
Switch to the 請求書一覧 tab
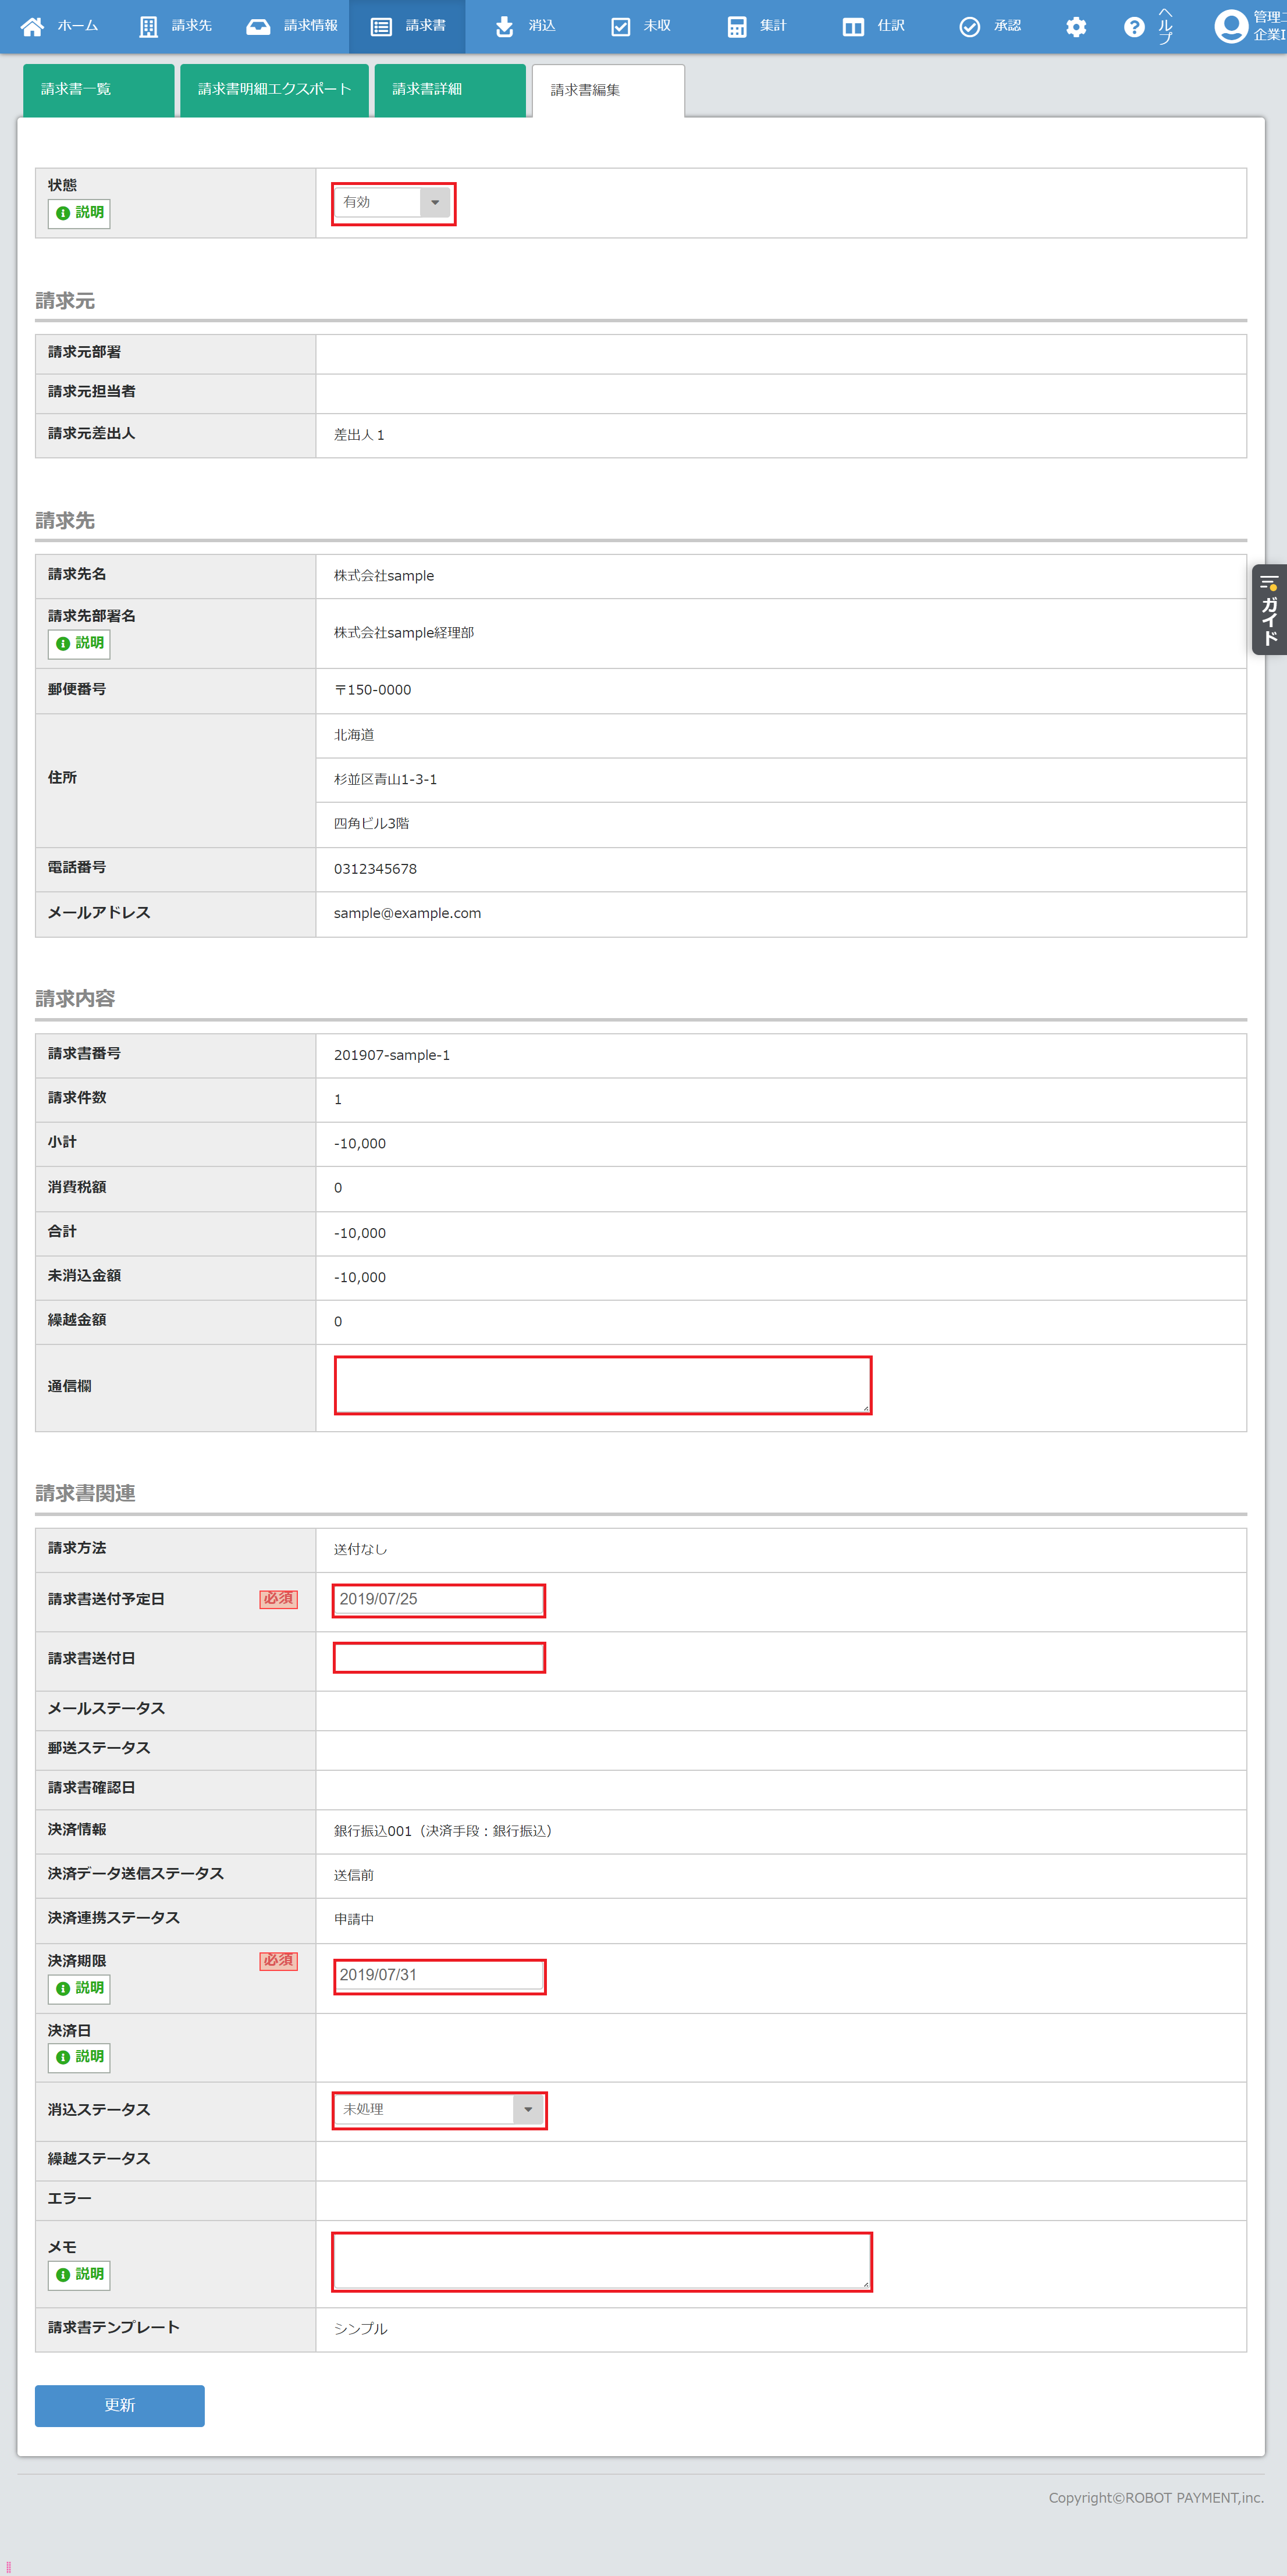[x=98, y=90]
